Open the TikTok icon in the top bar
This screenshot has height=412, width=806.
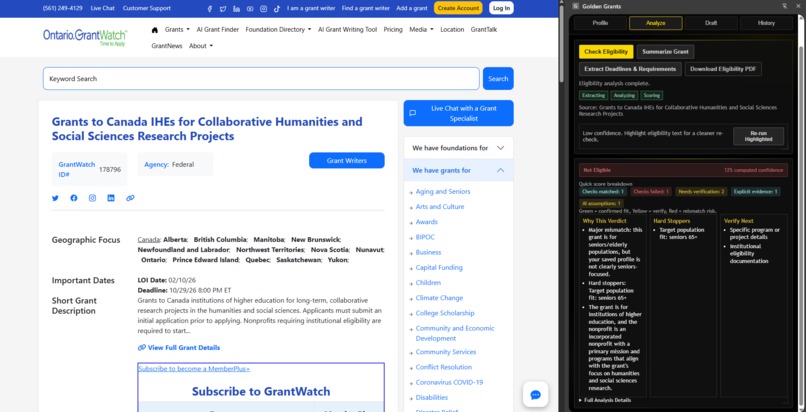(x=277, y=8)
